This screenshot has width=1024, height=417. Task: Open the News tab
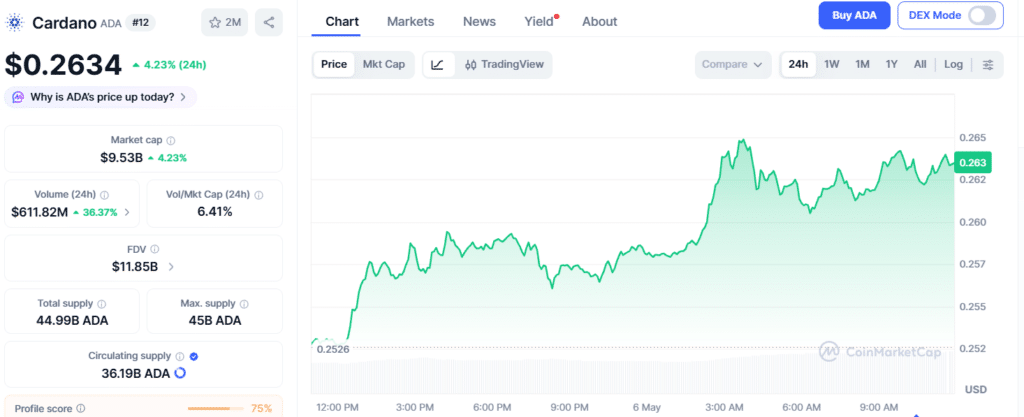tap(479, 22)
